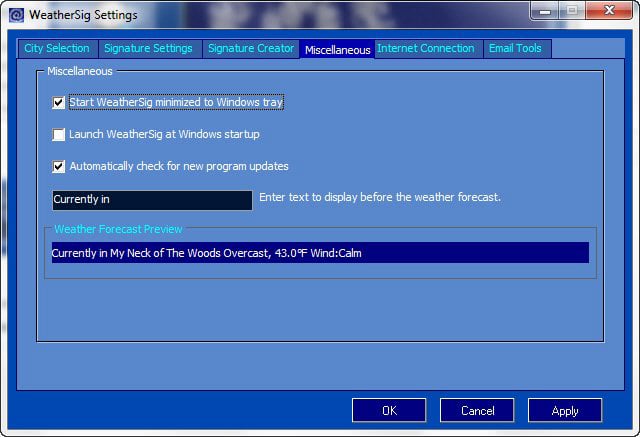Click the WeatherSig app icon in title bar
Viewport: 640px width, 437px height.
tap(15, 15)
